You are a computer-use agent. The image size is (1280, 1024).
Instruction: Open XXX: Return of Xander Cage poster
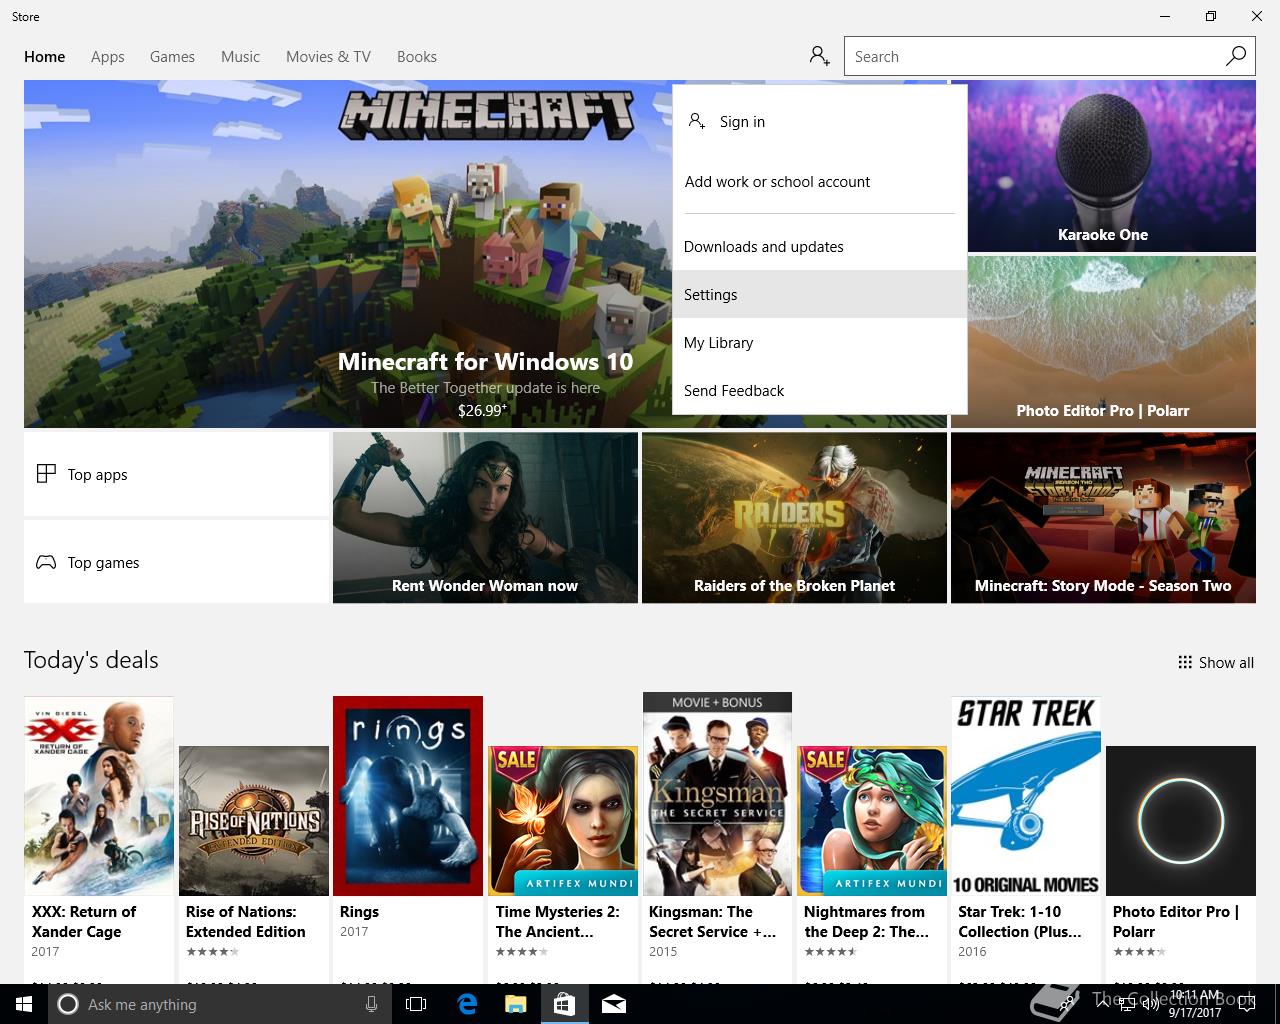99,796
